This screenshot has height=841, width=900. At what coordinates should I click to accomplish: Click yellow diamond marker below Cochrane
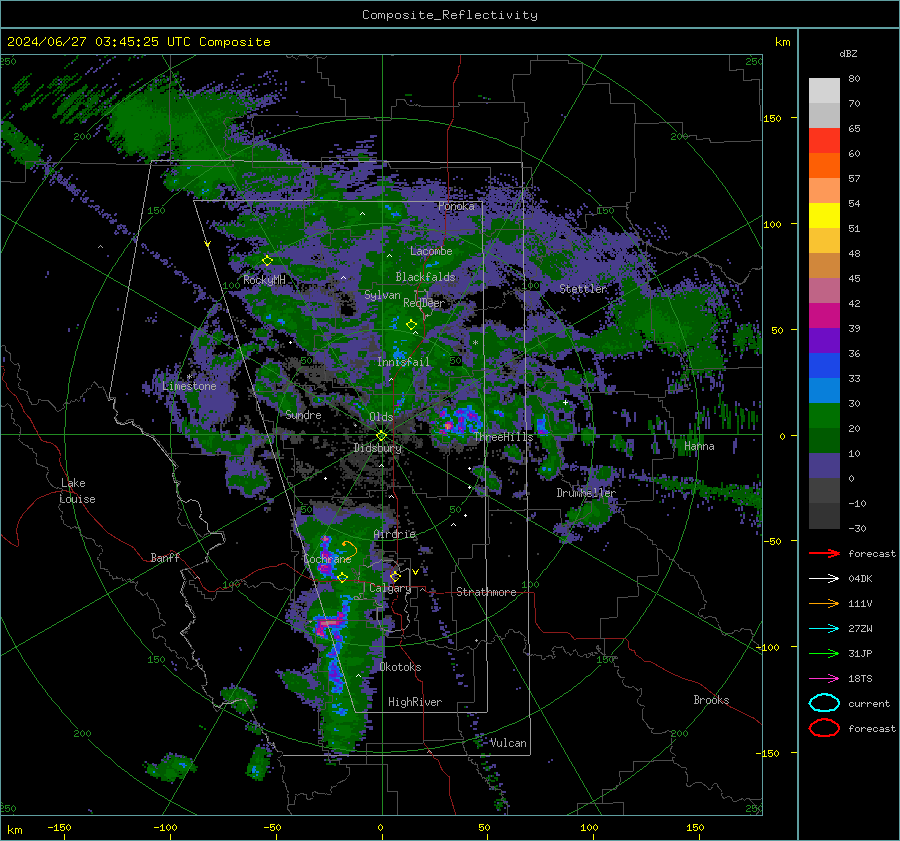[x=342, y=578]
